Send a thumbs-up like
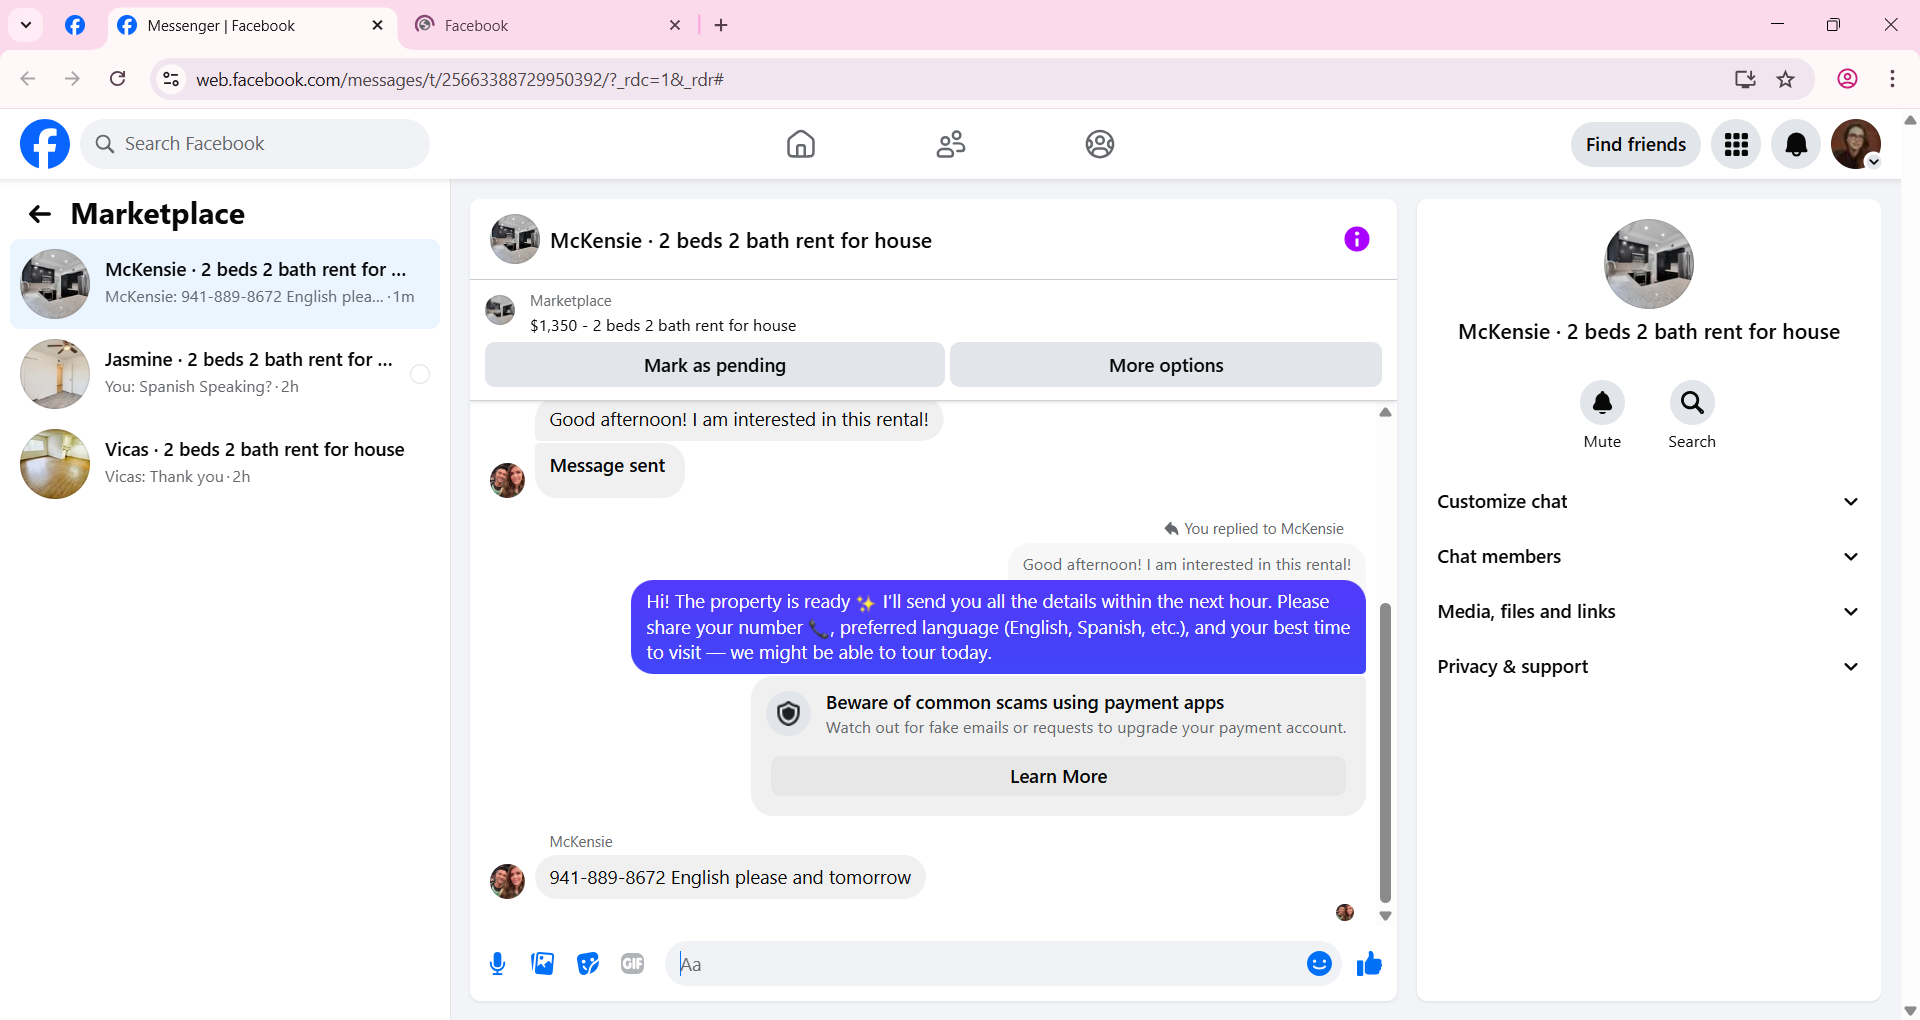This screenshot has height=1020, width=1920. [x=1369, y=963]
